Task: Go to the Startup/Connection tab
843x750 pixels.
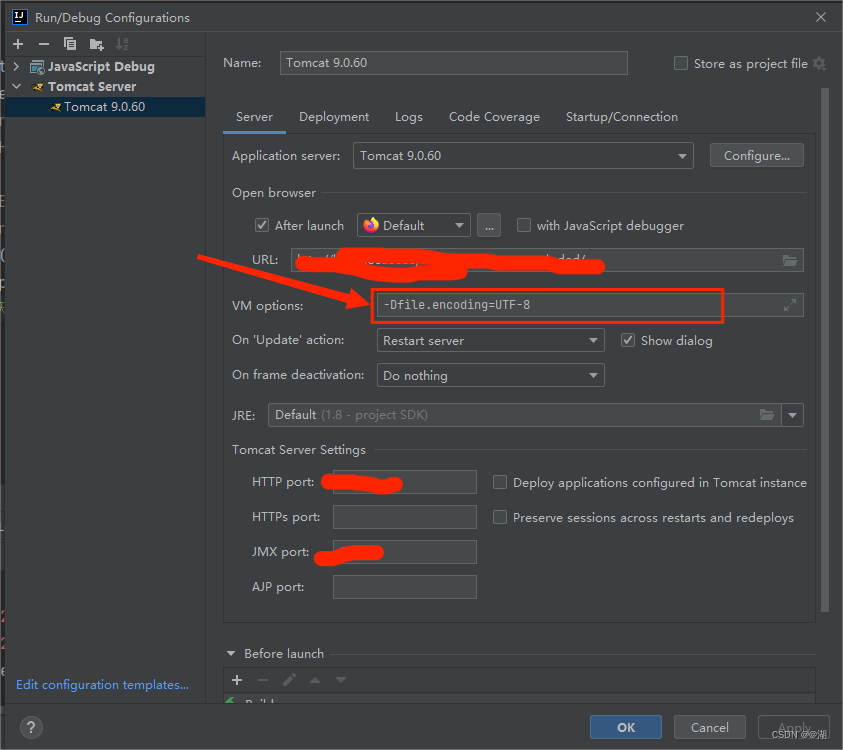Action: point(621,117)
